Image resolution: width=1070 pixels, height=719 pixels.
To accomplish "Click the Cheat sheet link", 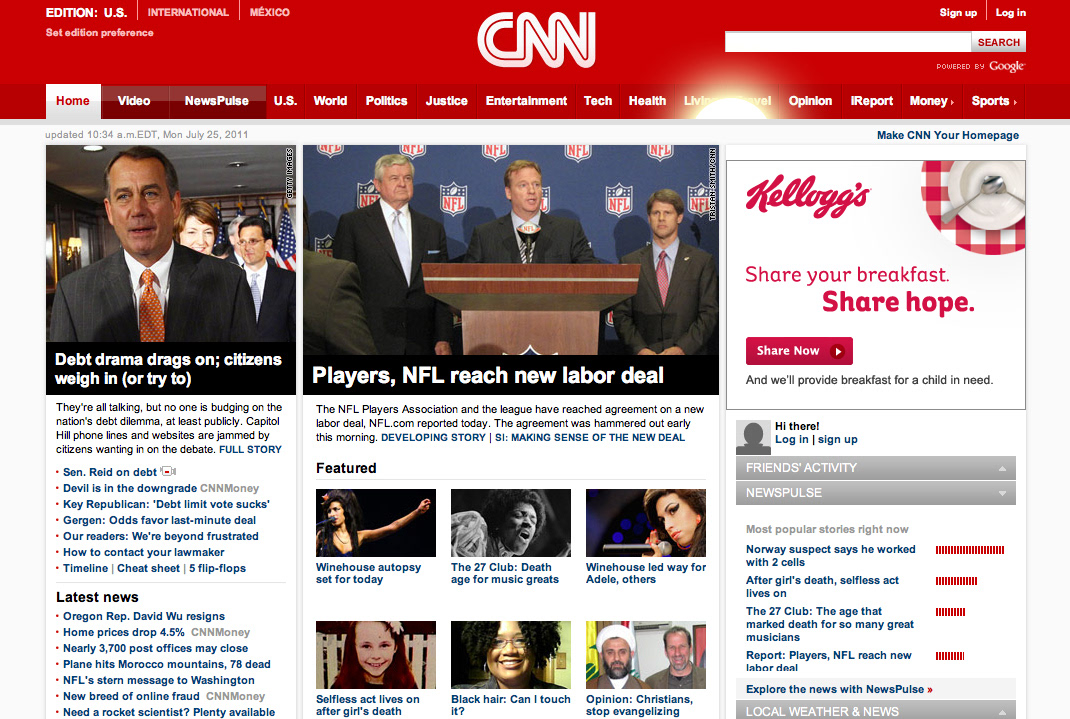I will pos(148,568).
